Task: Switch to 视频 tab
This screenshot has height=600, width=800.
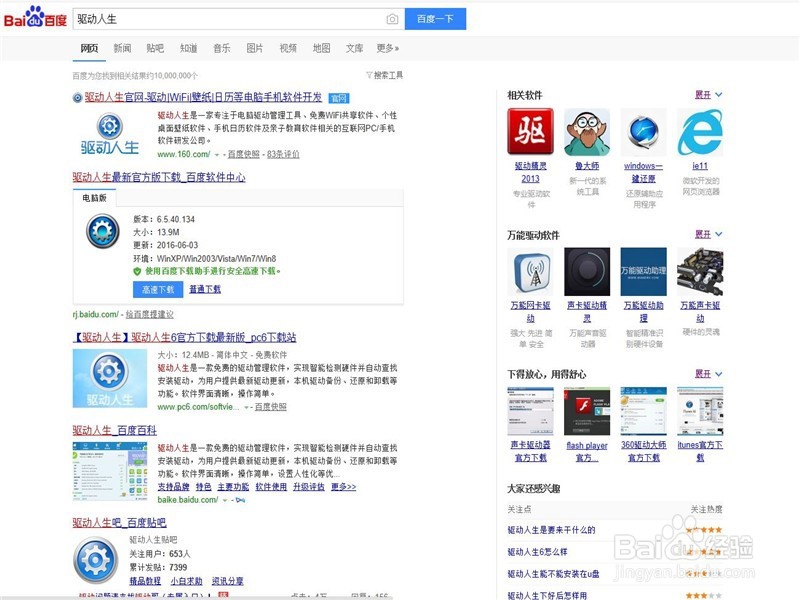Action: point(288,48)
